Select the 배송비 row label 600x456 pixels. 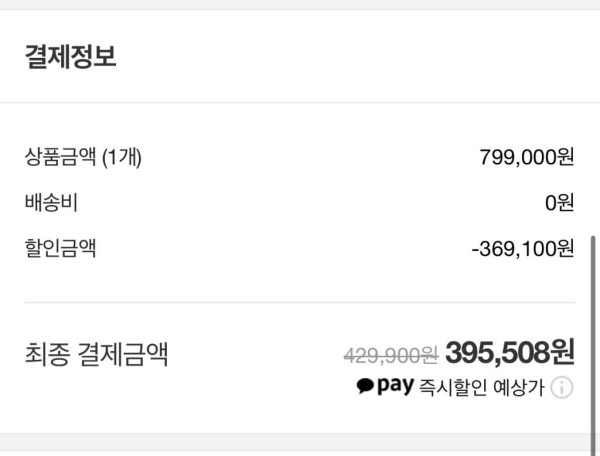[51, 202]
